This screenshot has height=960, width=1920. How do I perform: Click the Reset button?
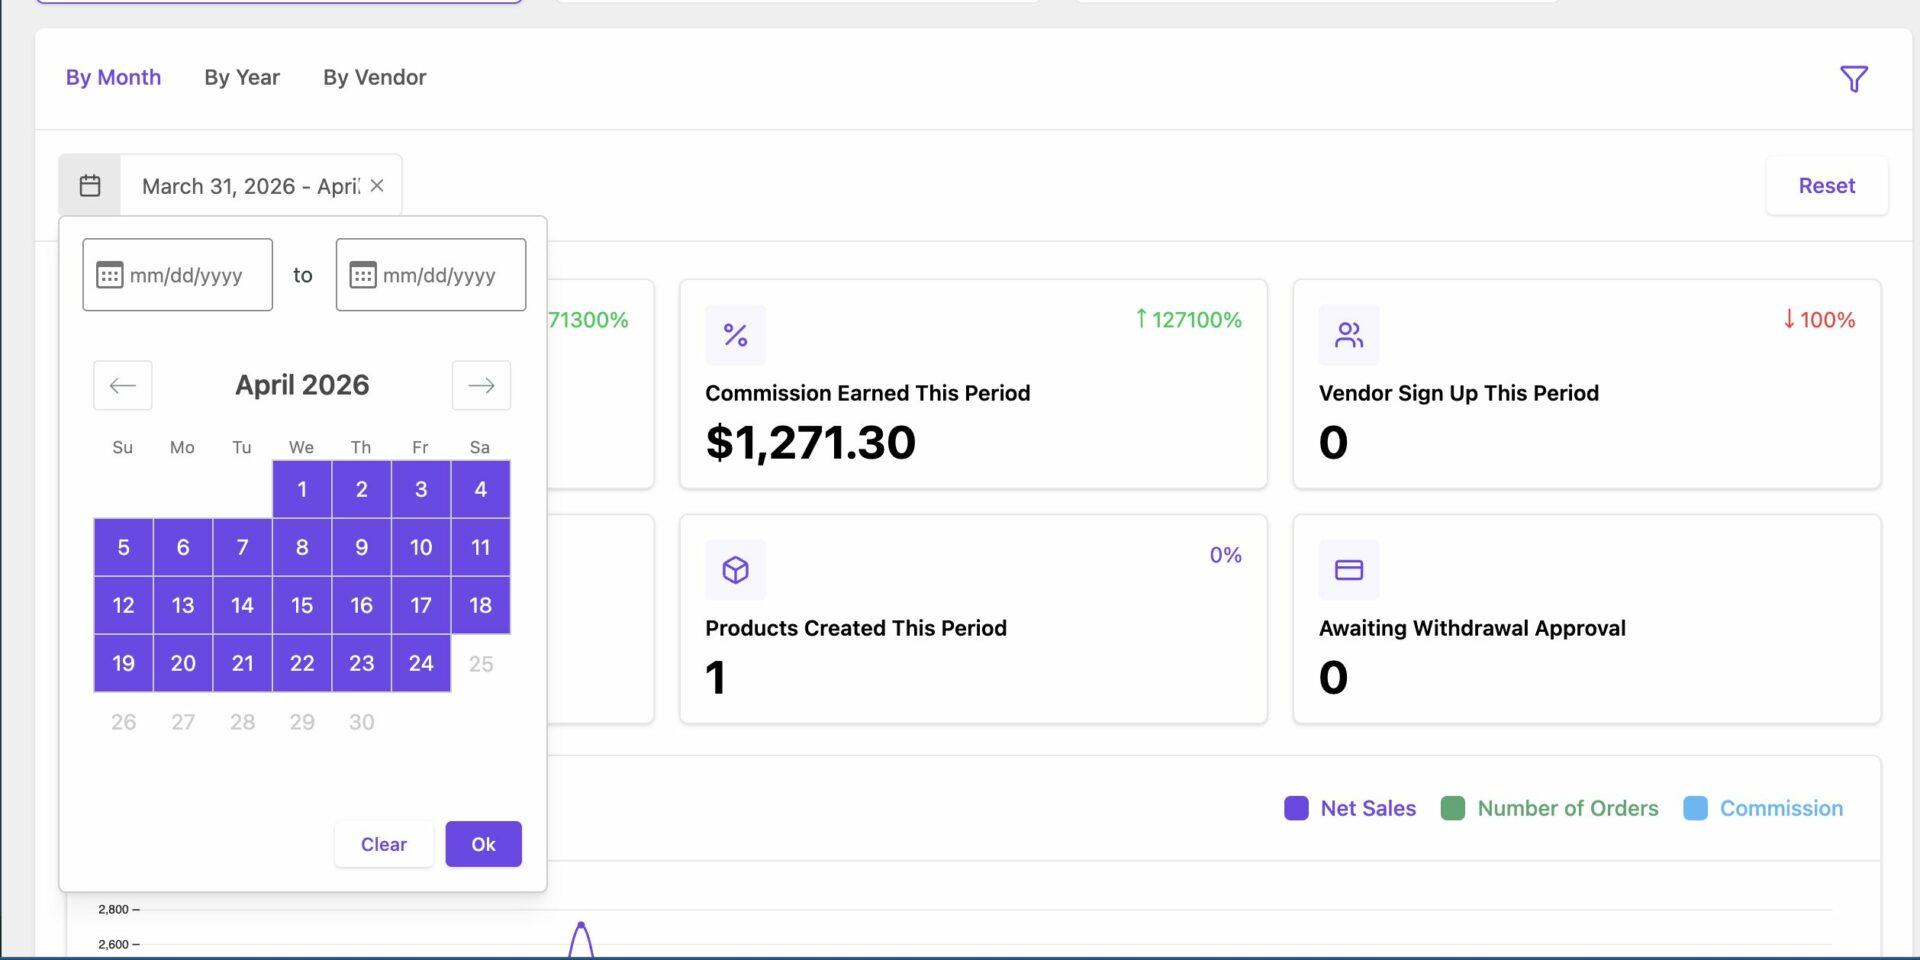tap(1827, 186)
